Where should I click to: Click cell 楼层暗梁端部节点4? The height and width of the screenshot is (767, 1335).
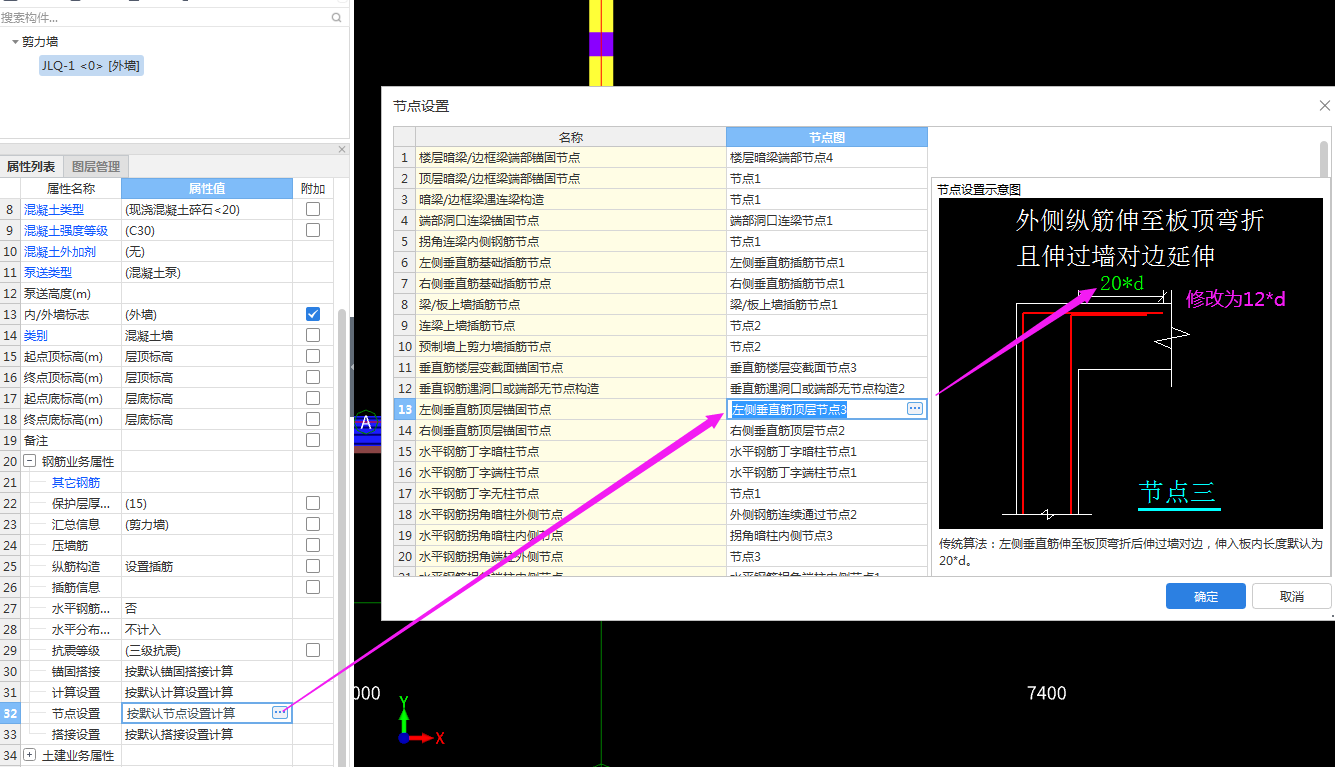click(x=827, y=157)
